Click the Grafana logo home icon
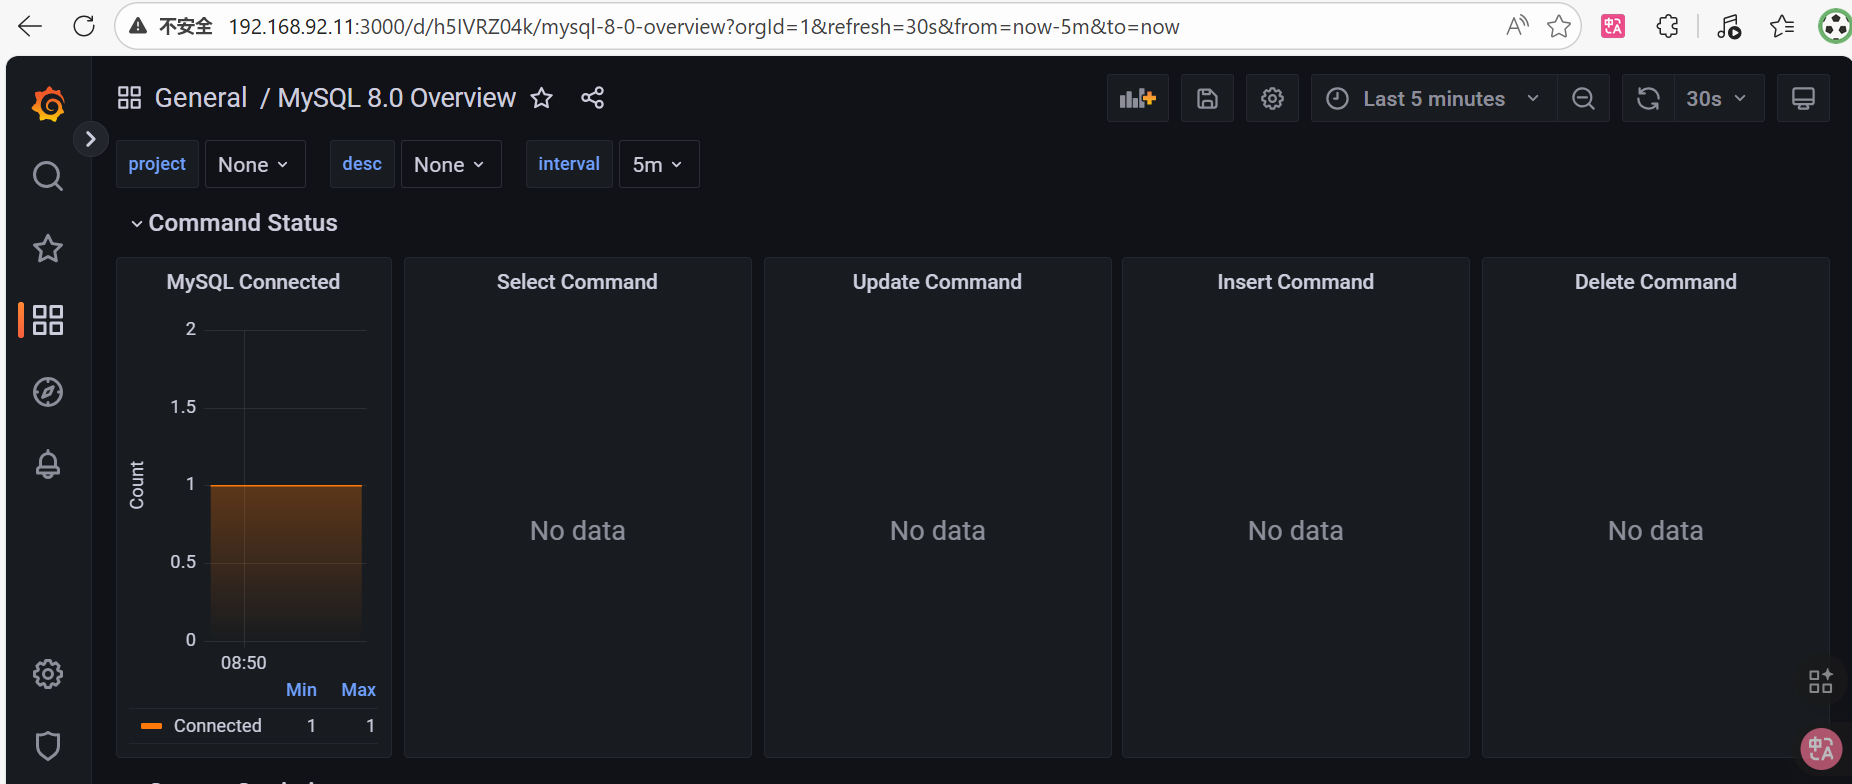 (48, 104)
